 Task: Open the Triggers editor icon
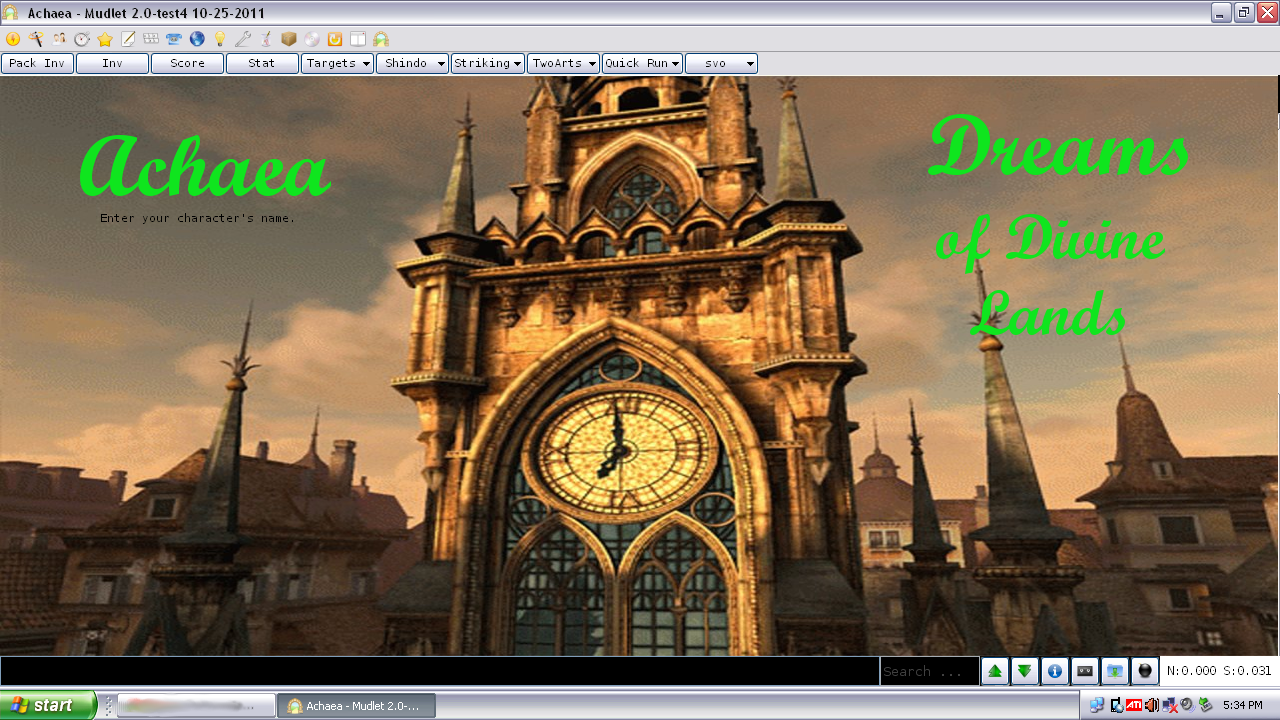(36, 39)
